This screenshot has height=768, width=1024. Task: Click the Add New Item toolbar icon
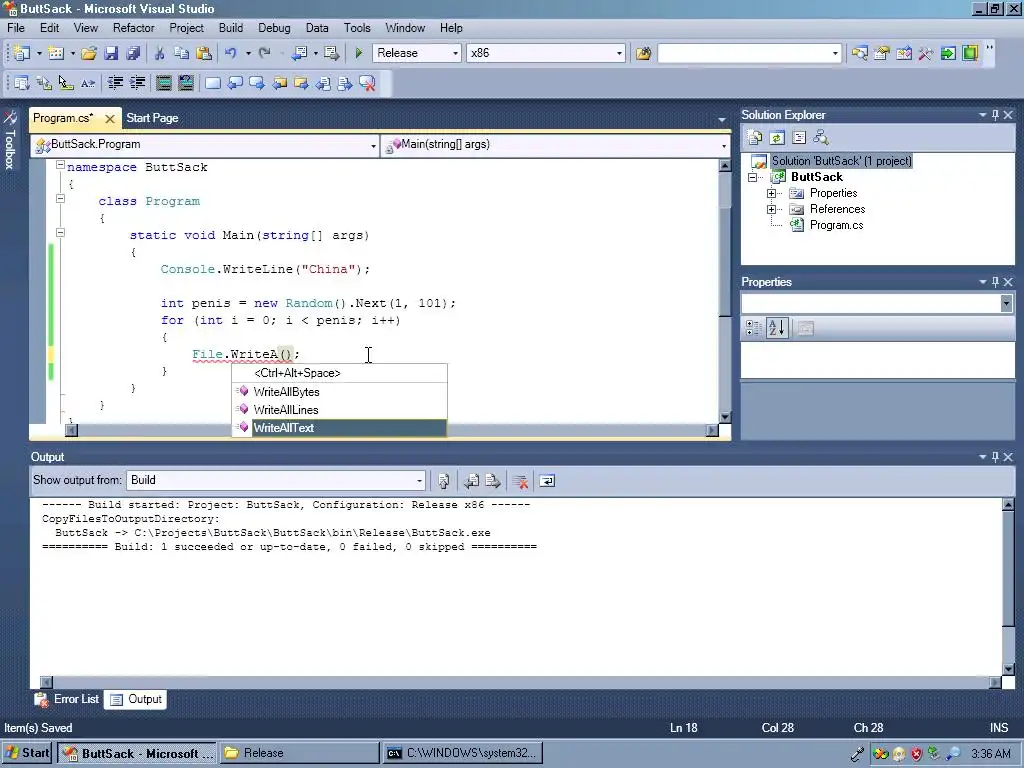click(x=56, y=53)
